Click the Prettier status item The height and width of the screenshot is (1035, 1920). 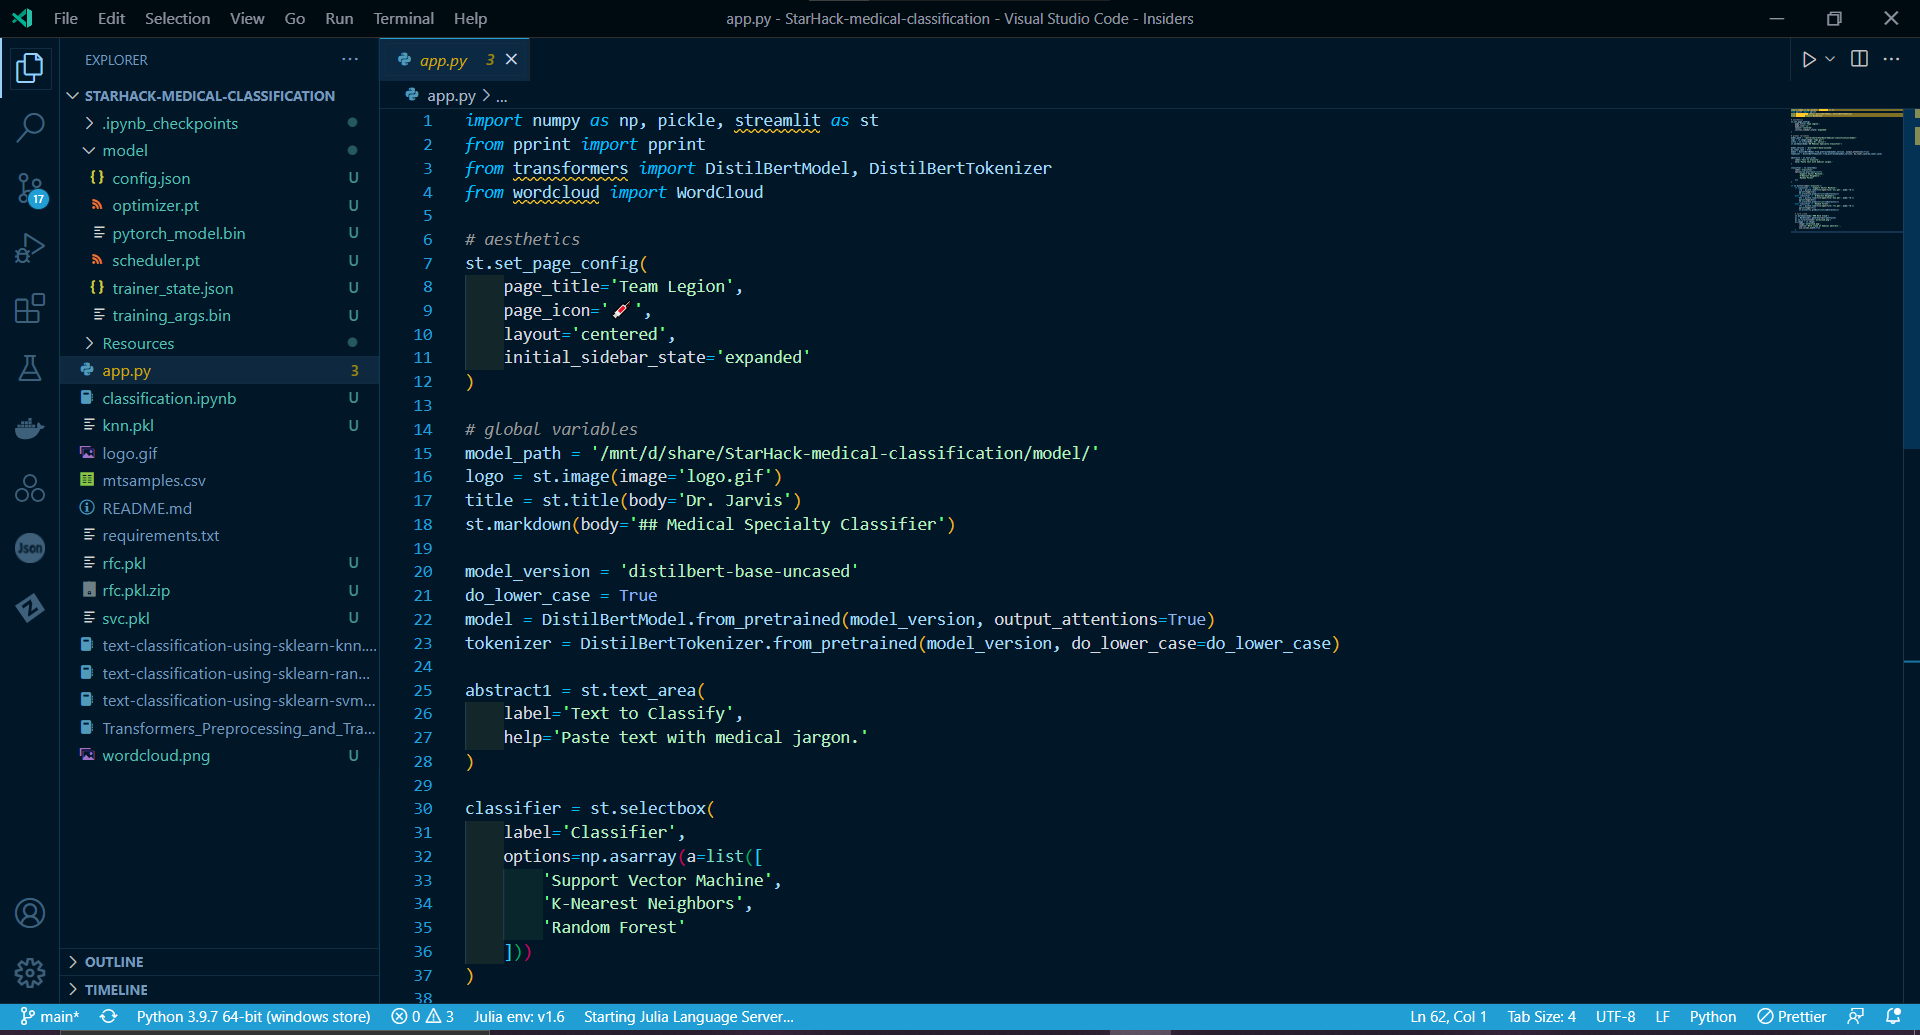(1792, 1016)
